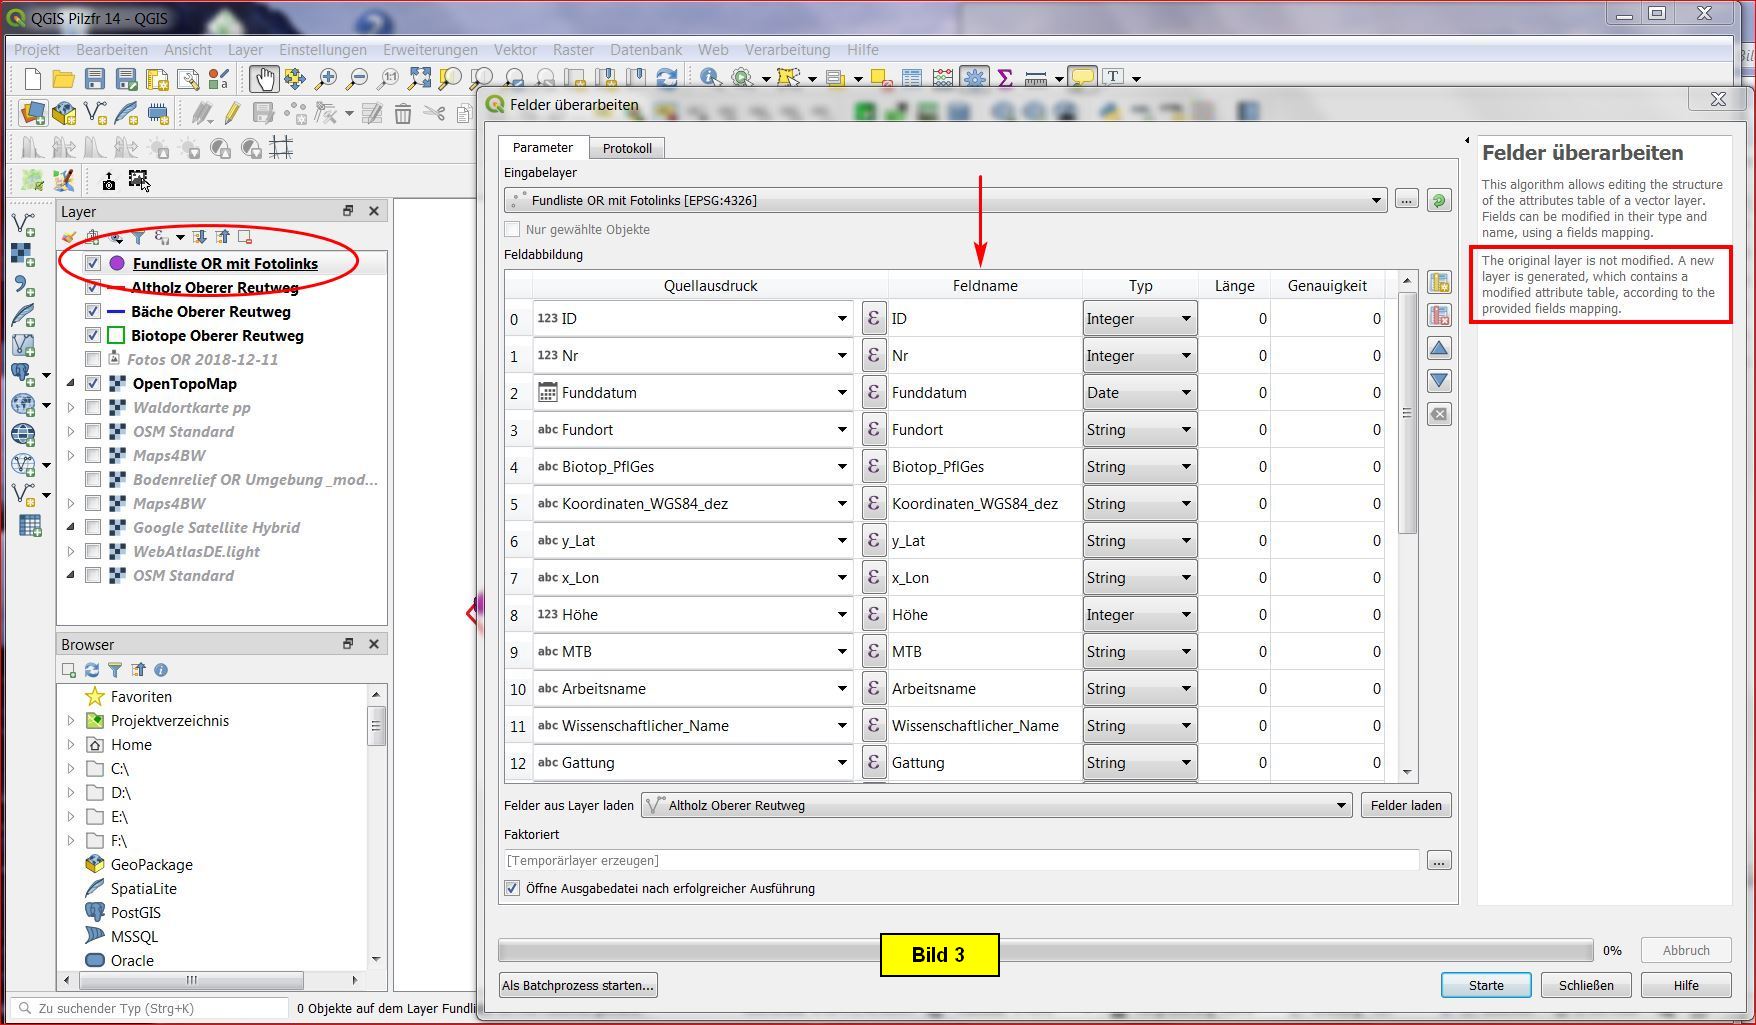Click the iterate over layer features icon
The height and width of the screenshot is (1025, 1756).
coord(1438,201)
